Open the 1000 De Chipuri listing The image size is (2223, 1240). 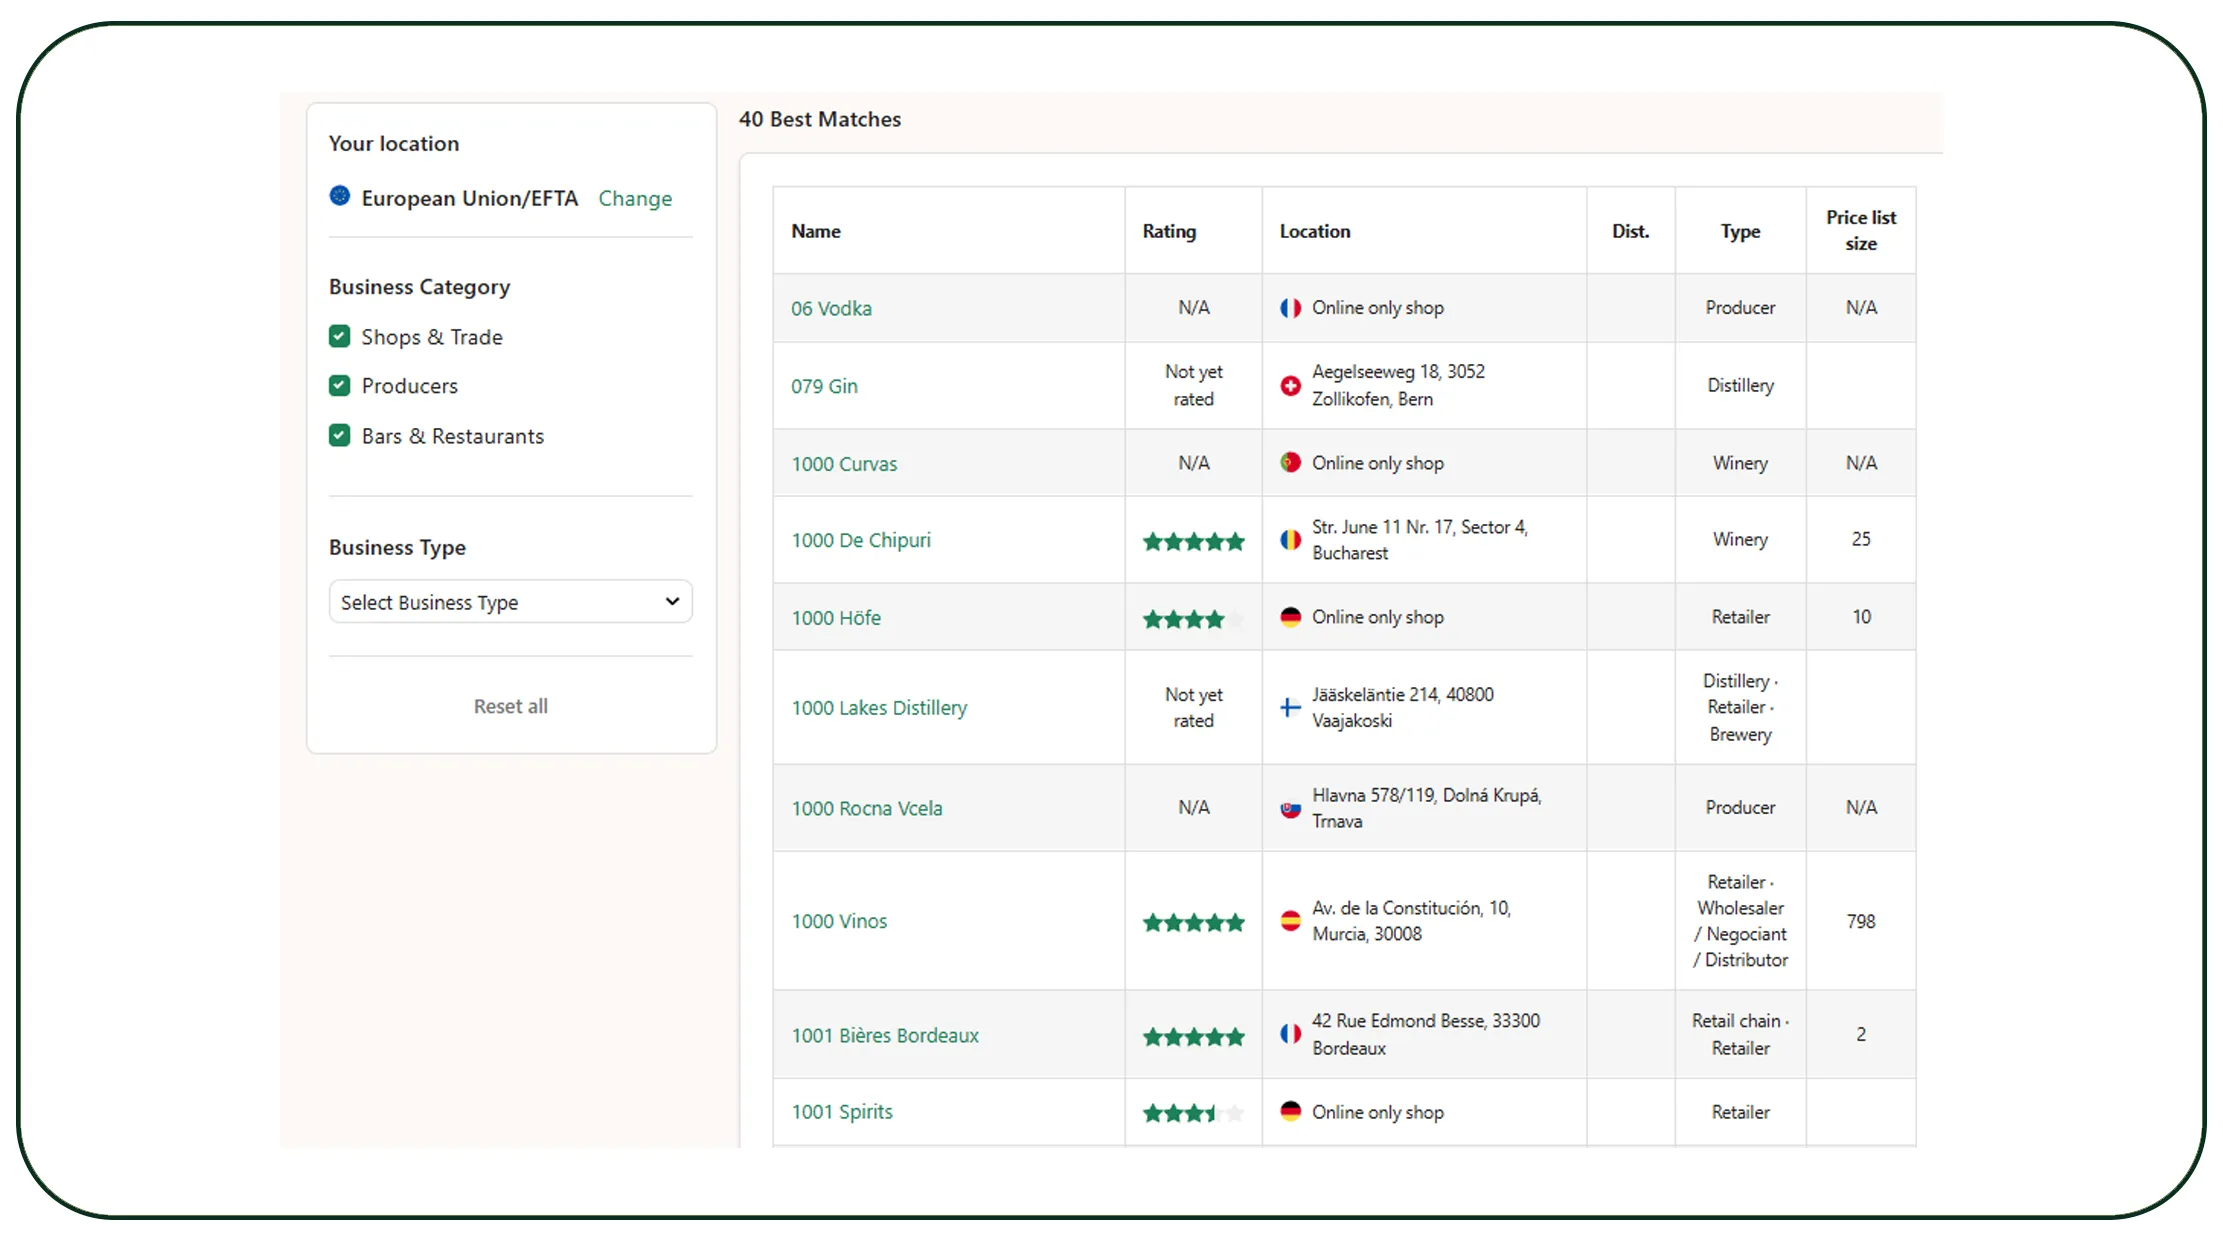[861, 540]
